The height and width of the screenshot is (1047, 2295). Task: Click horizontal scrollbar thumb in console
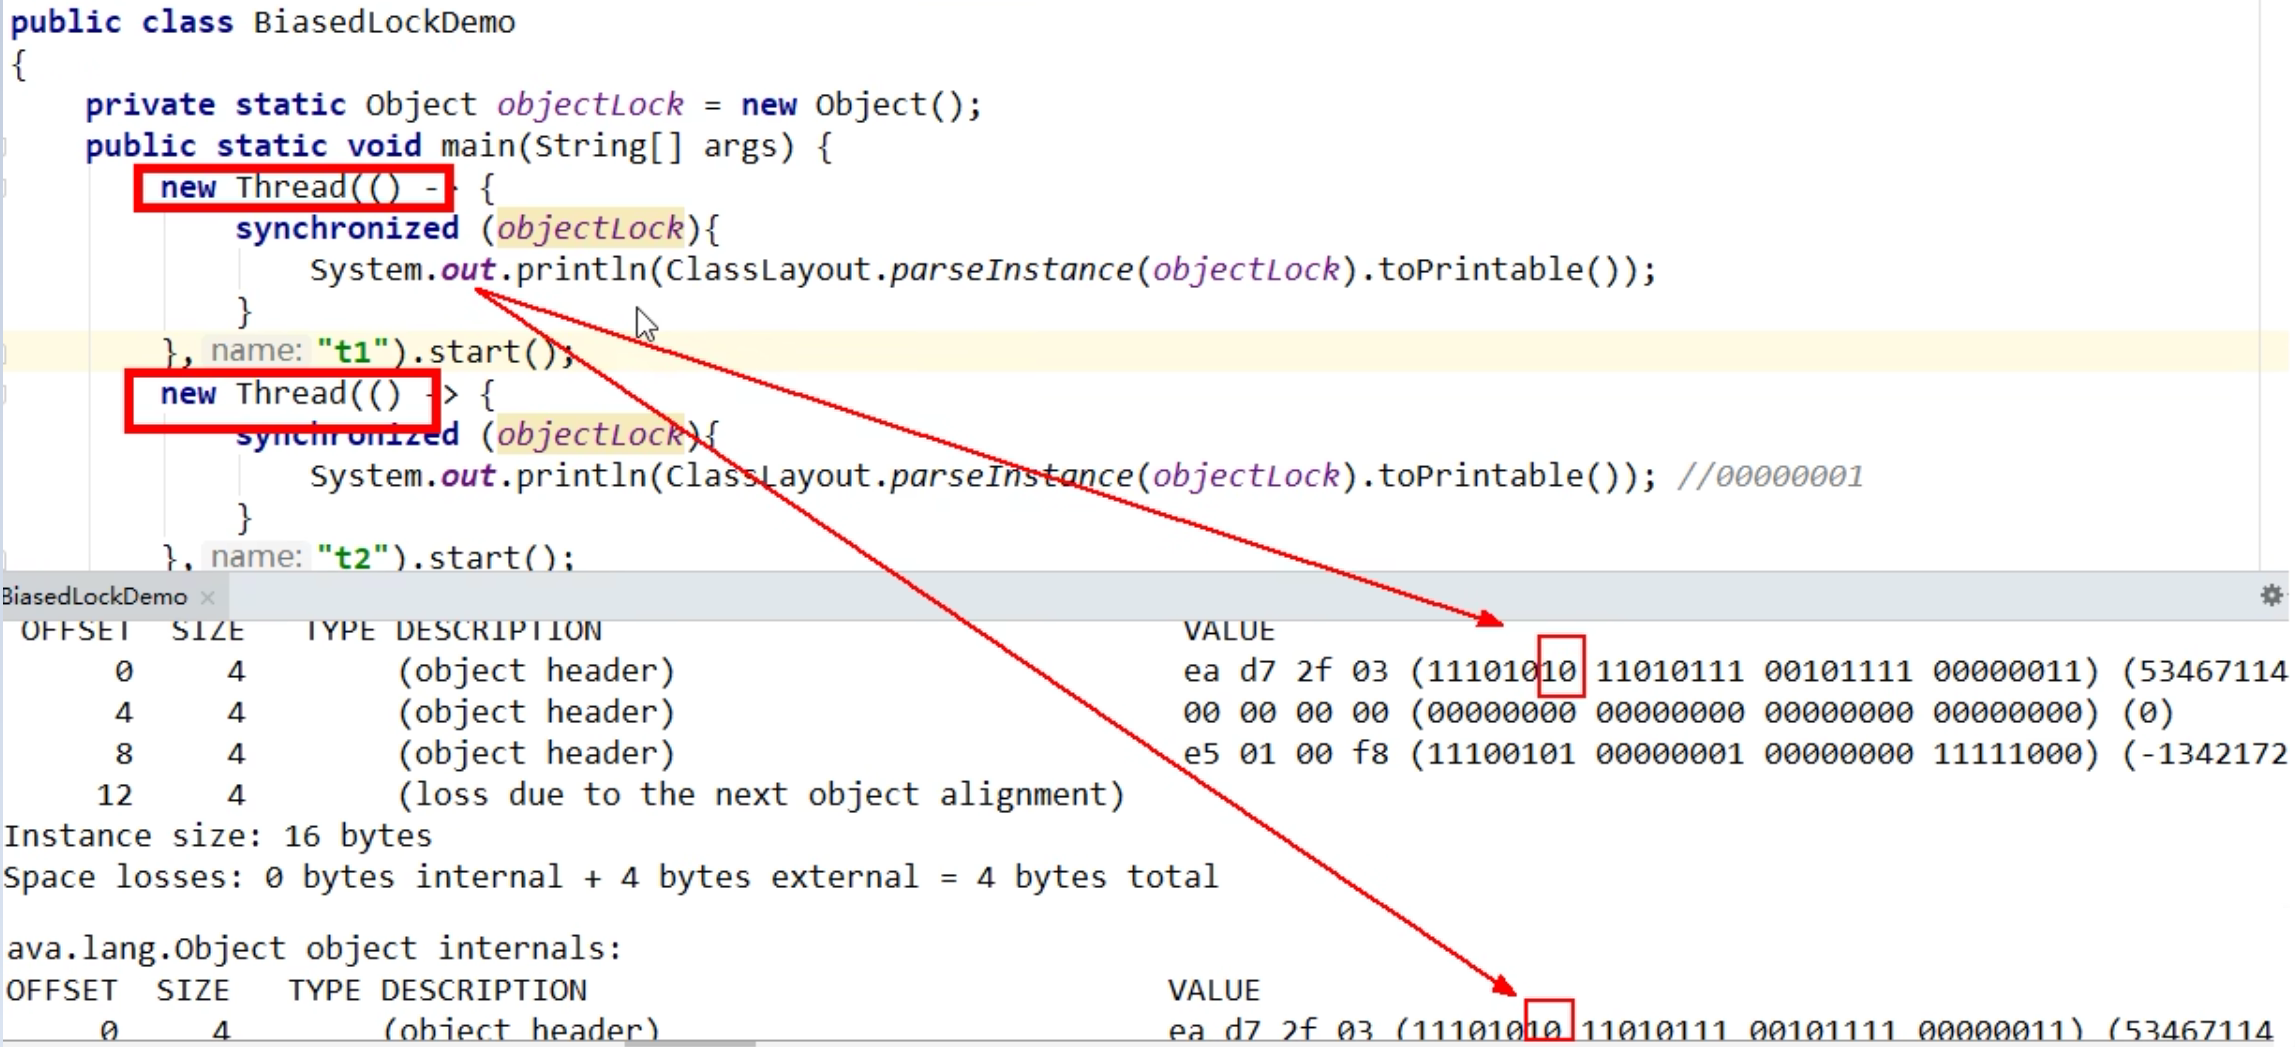click(x=690, y=1042)
